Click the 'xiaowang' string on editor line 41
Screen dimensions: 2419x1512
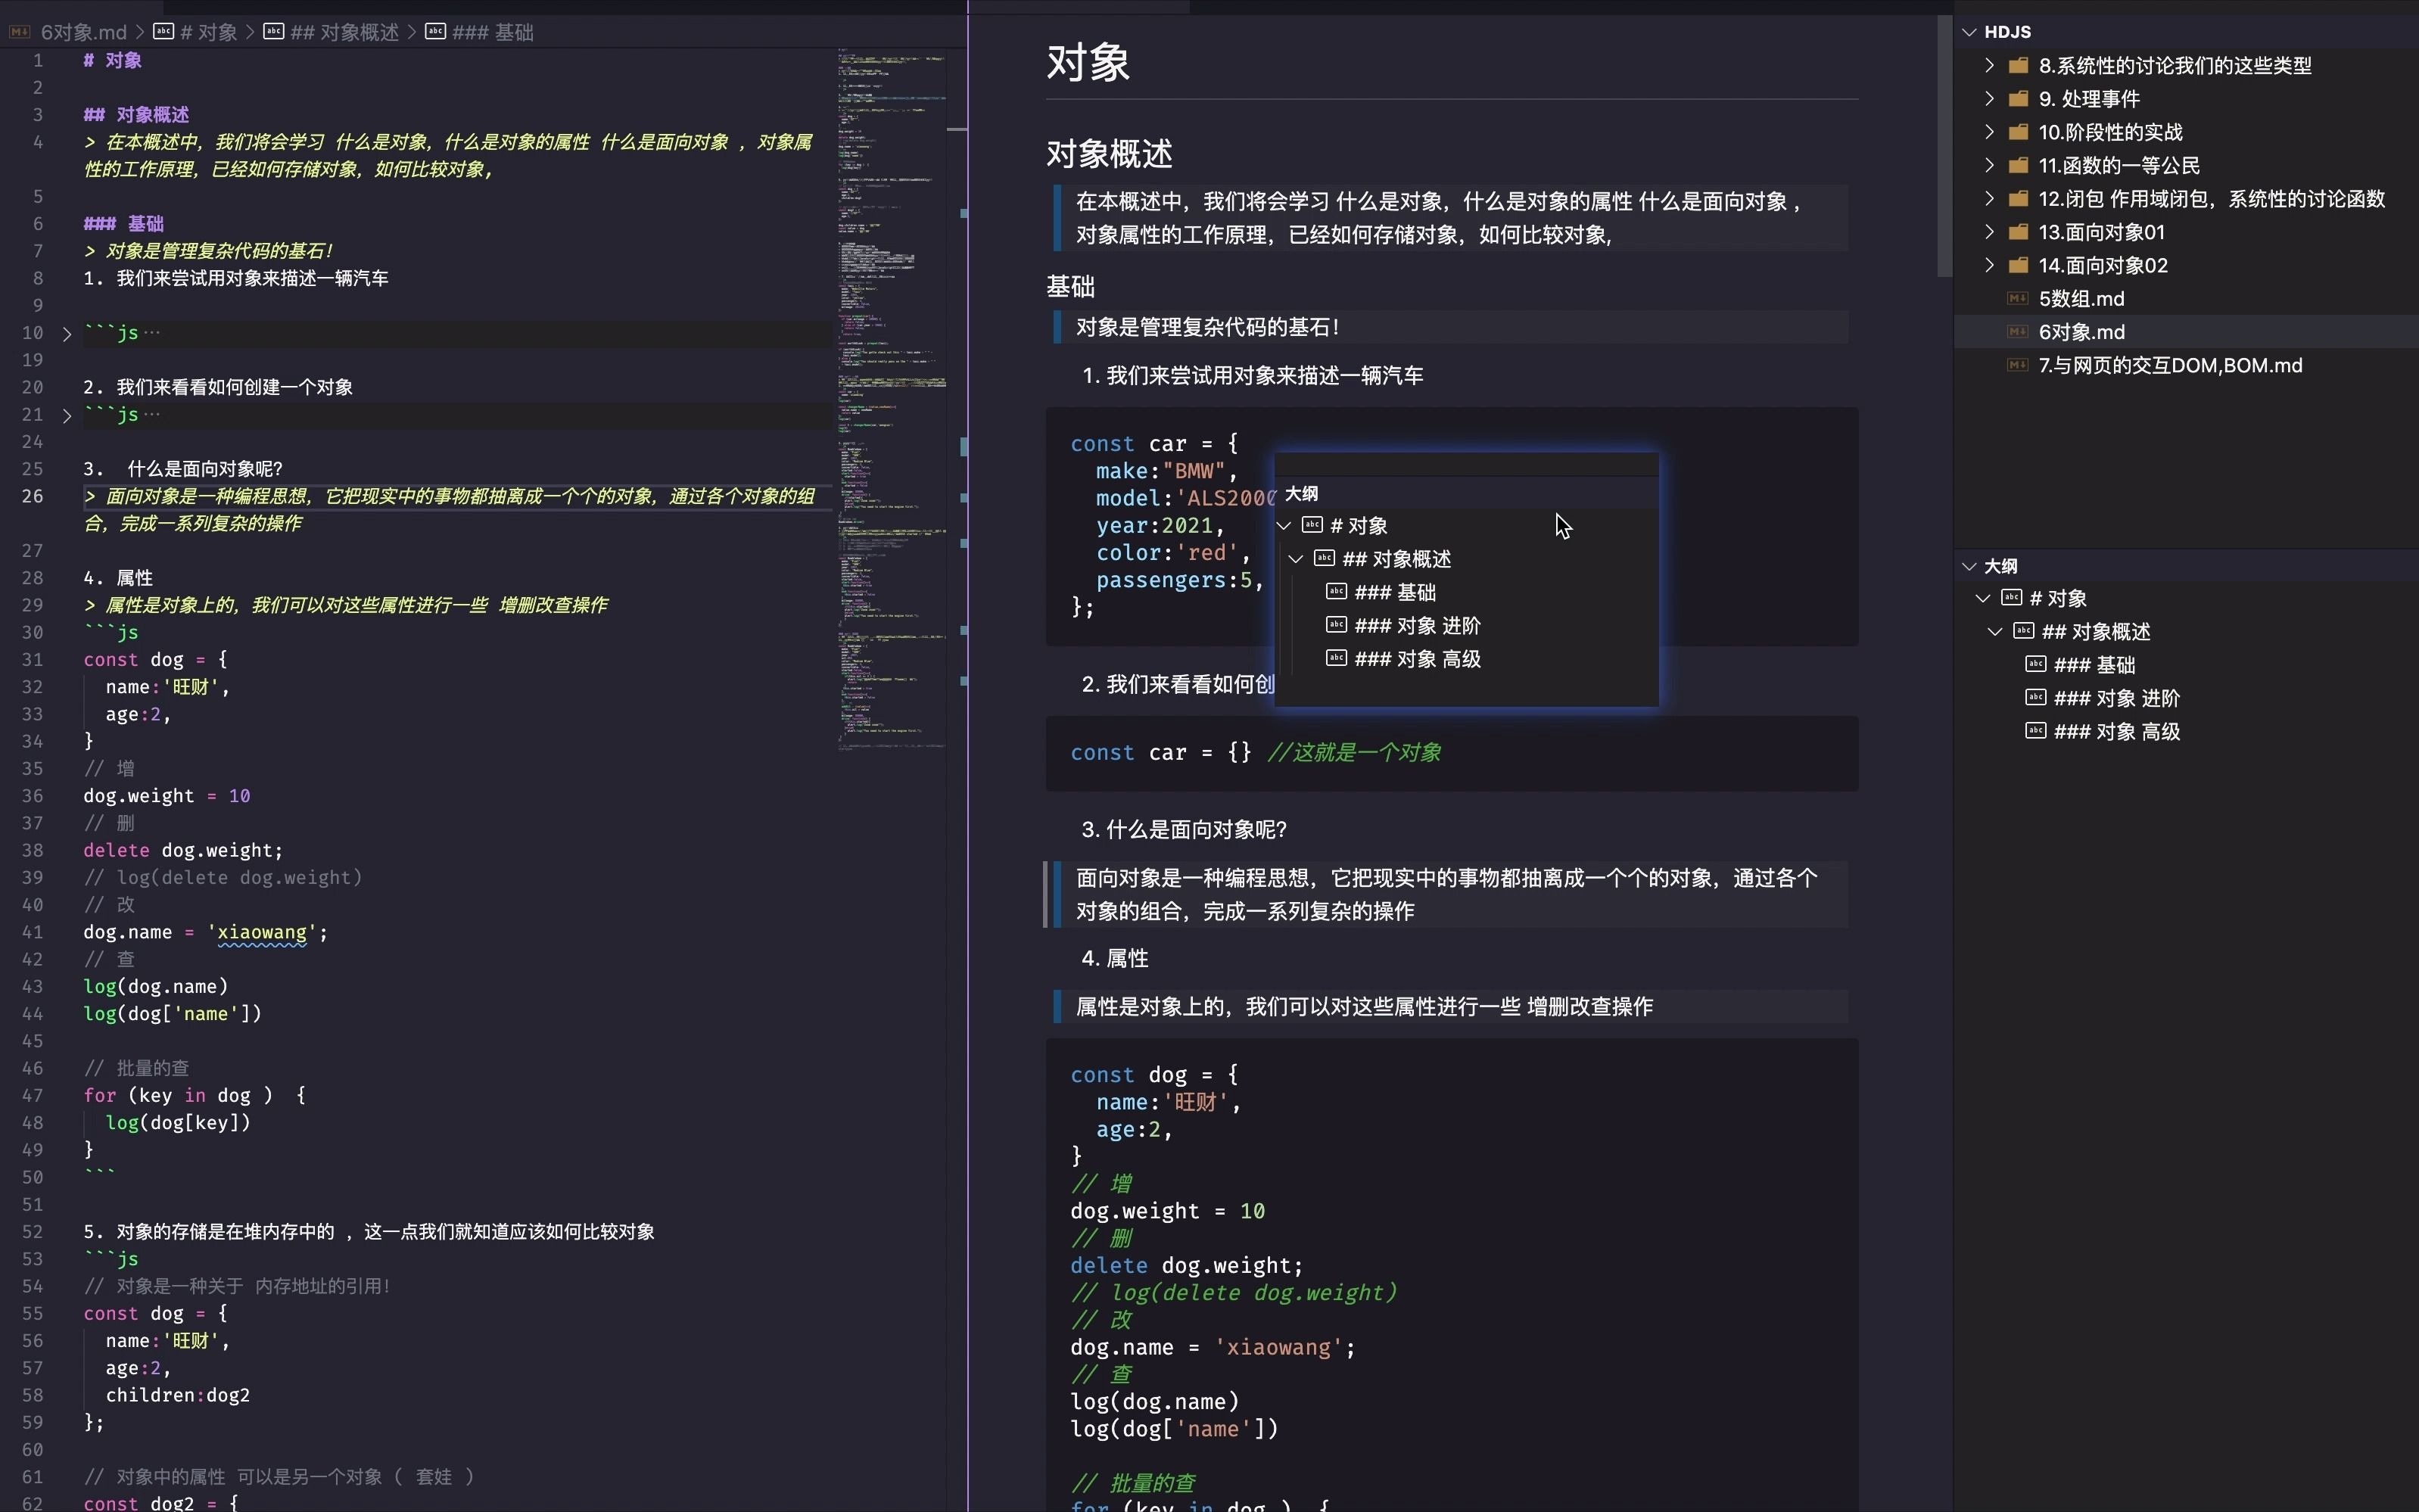tap(262, 932)
